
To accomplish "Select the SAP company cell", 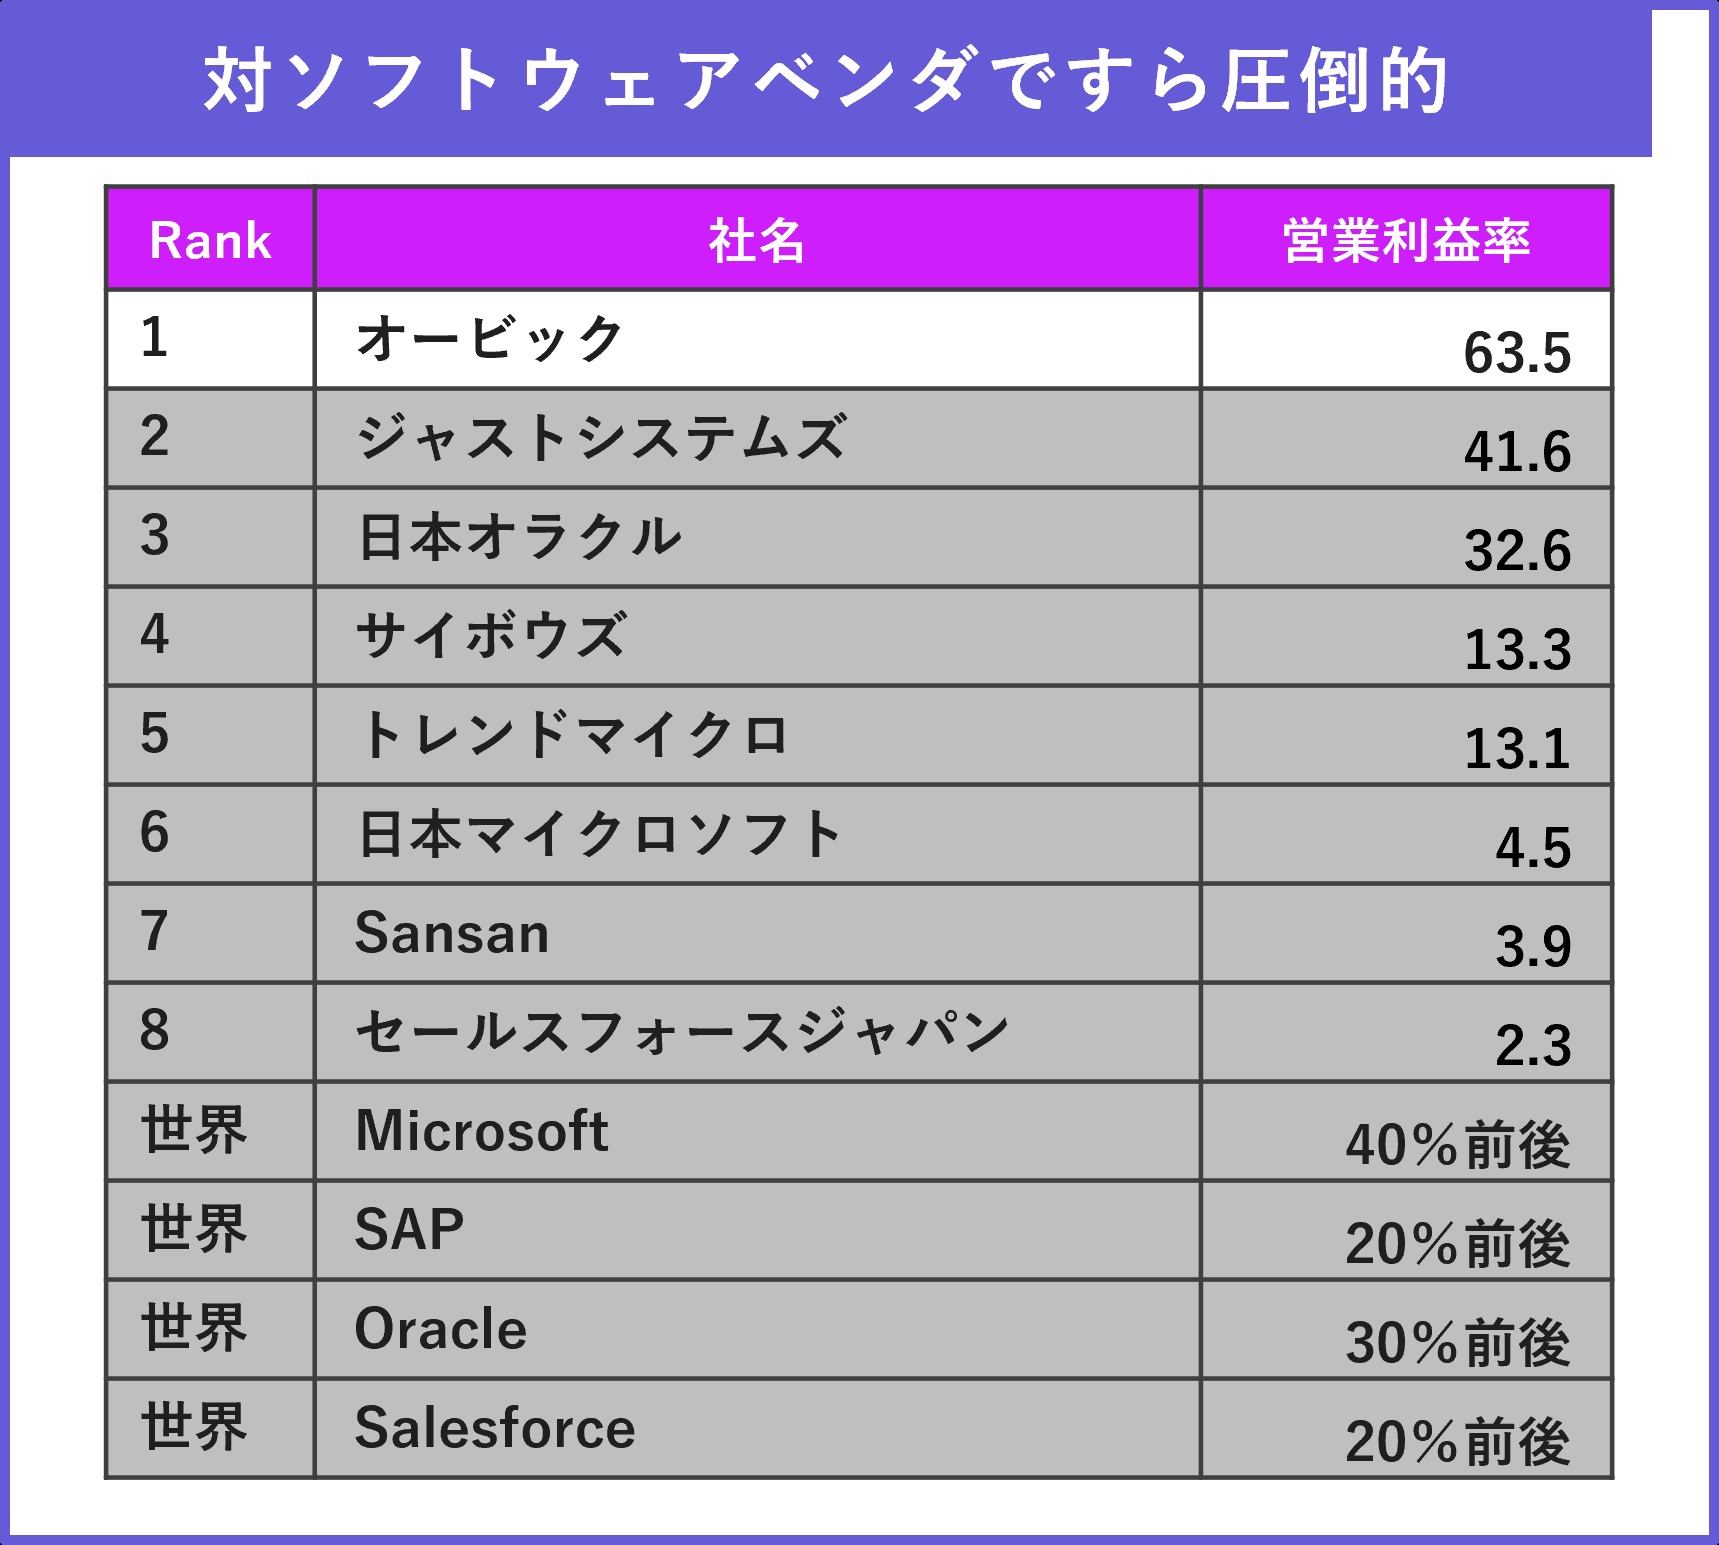I will pyautogui.click(x=409, y=1229).
